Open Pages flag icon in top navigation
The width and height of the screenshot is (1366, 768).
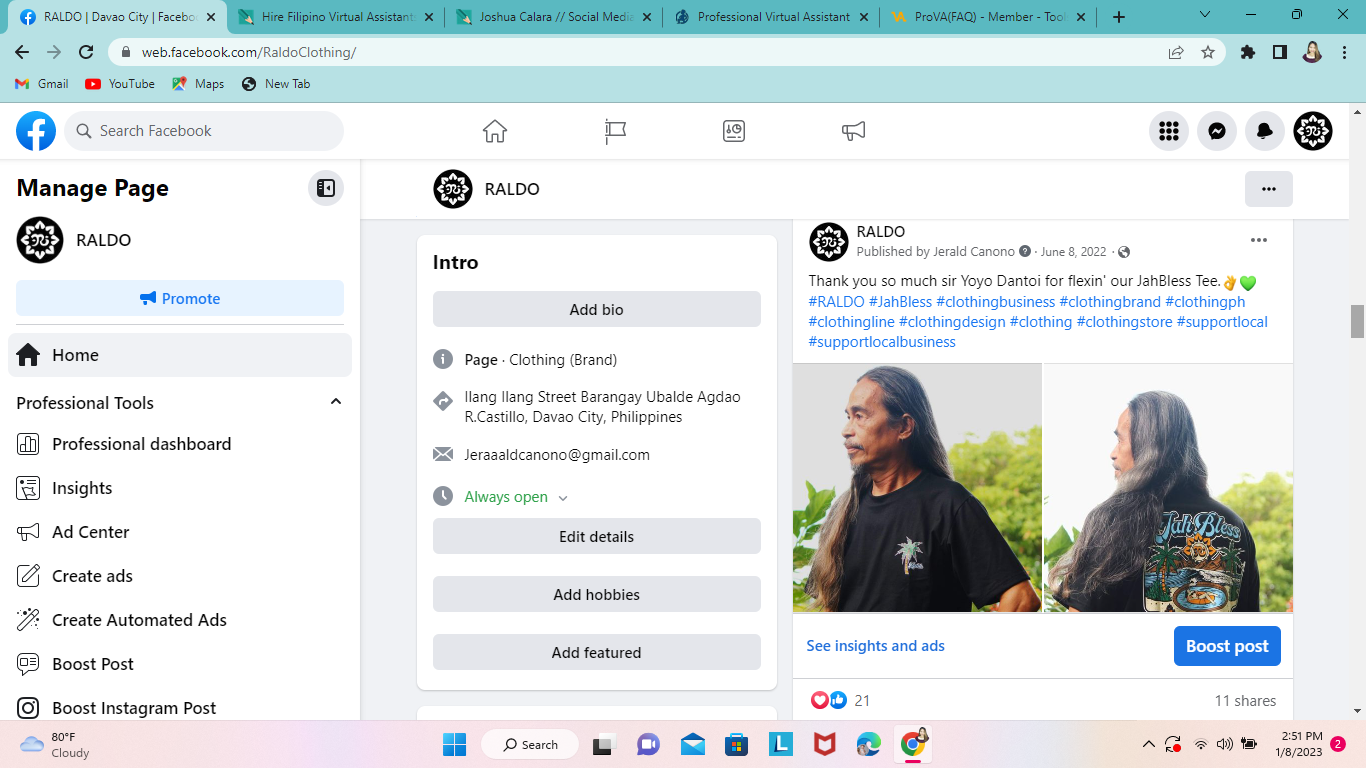tap(615, 131)
